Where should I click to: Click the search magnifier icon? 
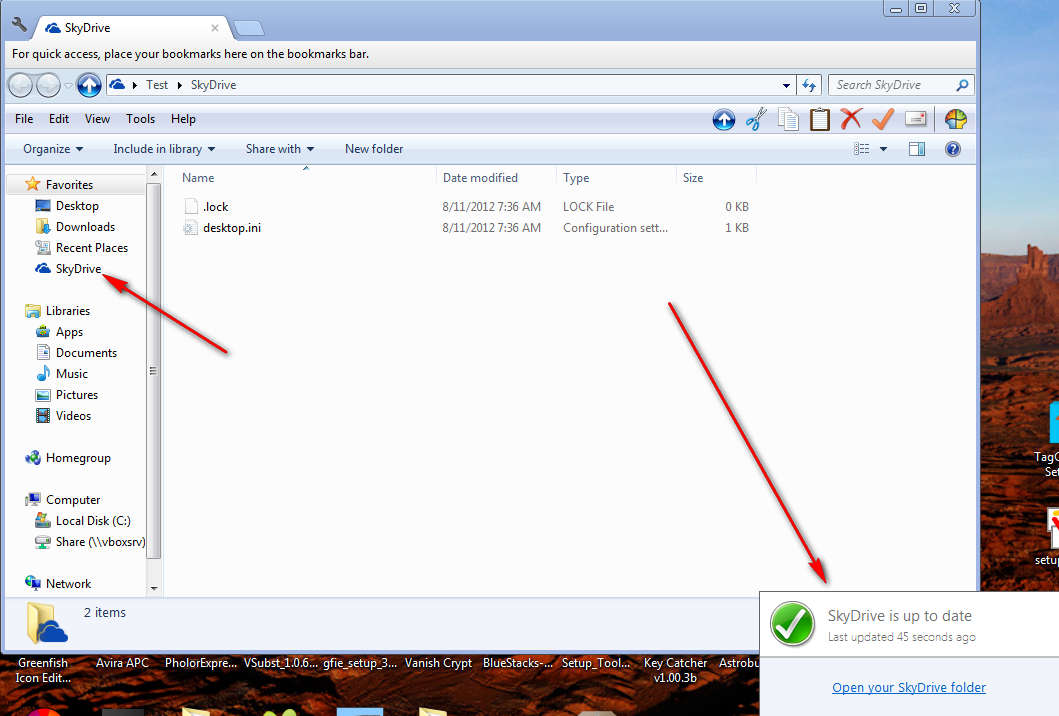963,85
